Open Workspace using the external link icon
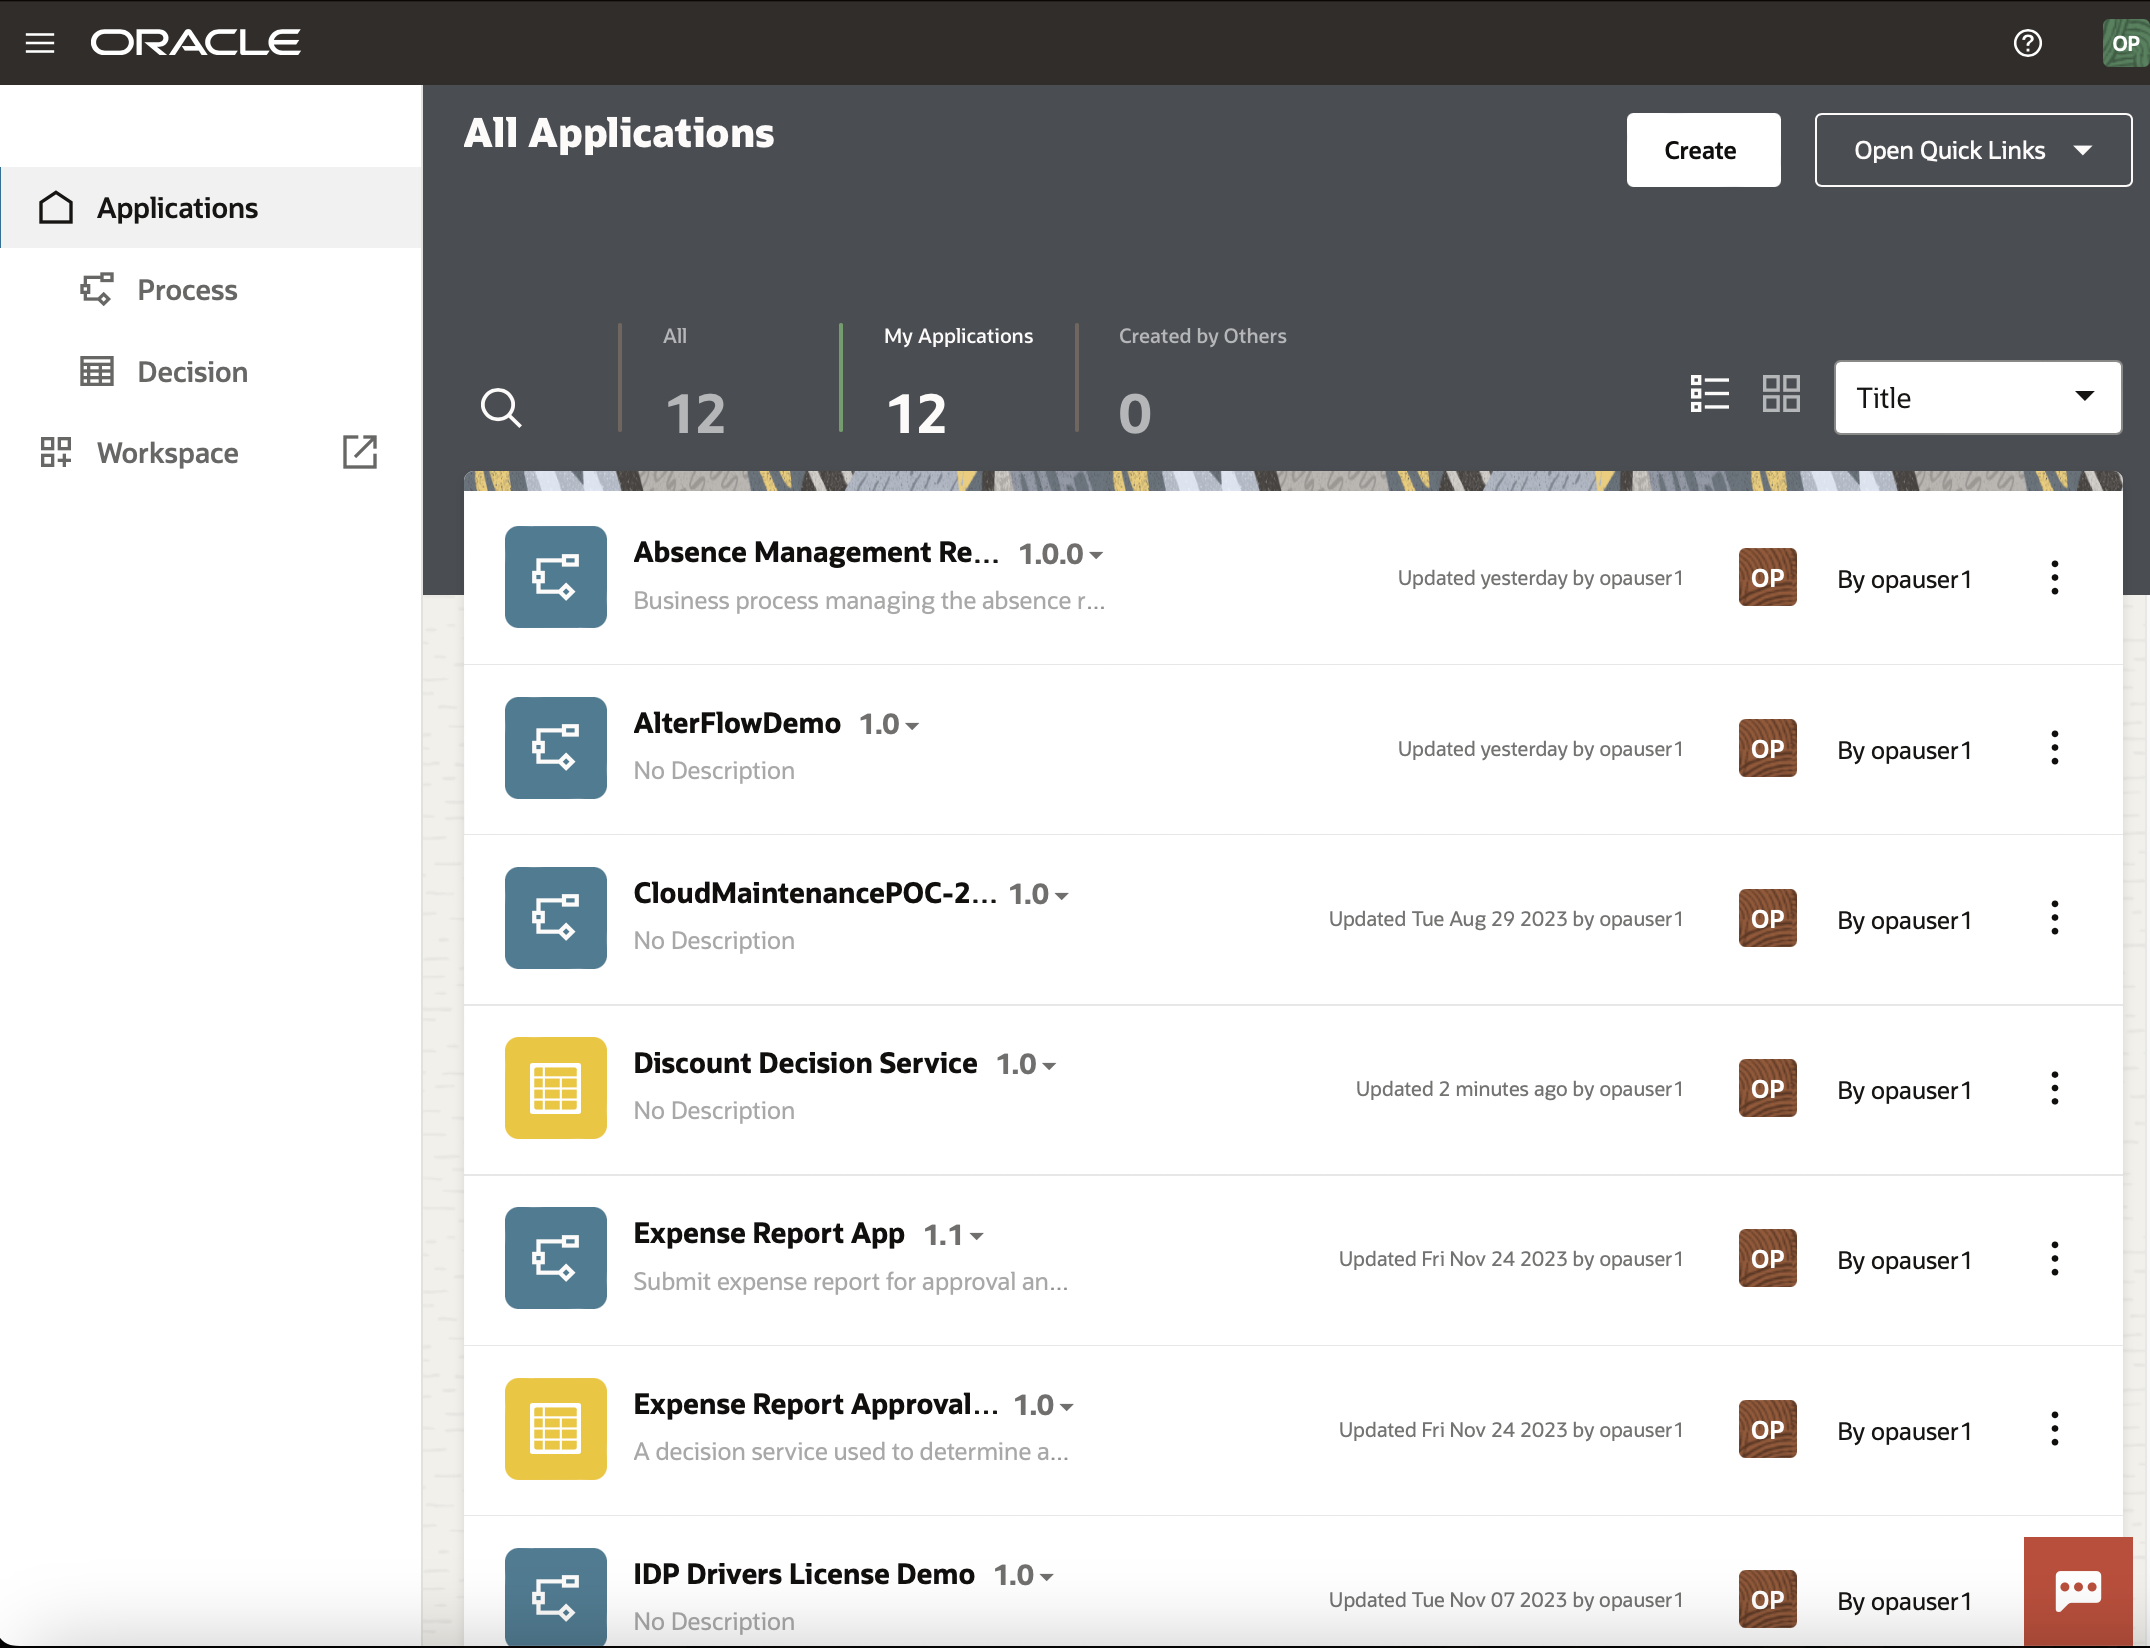2150x1648 pixels. click(359, 452)
